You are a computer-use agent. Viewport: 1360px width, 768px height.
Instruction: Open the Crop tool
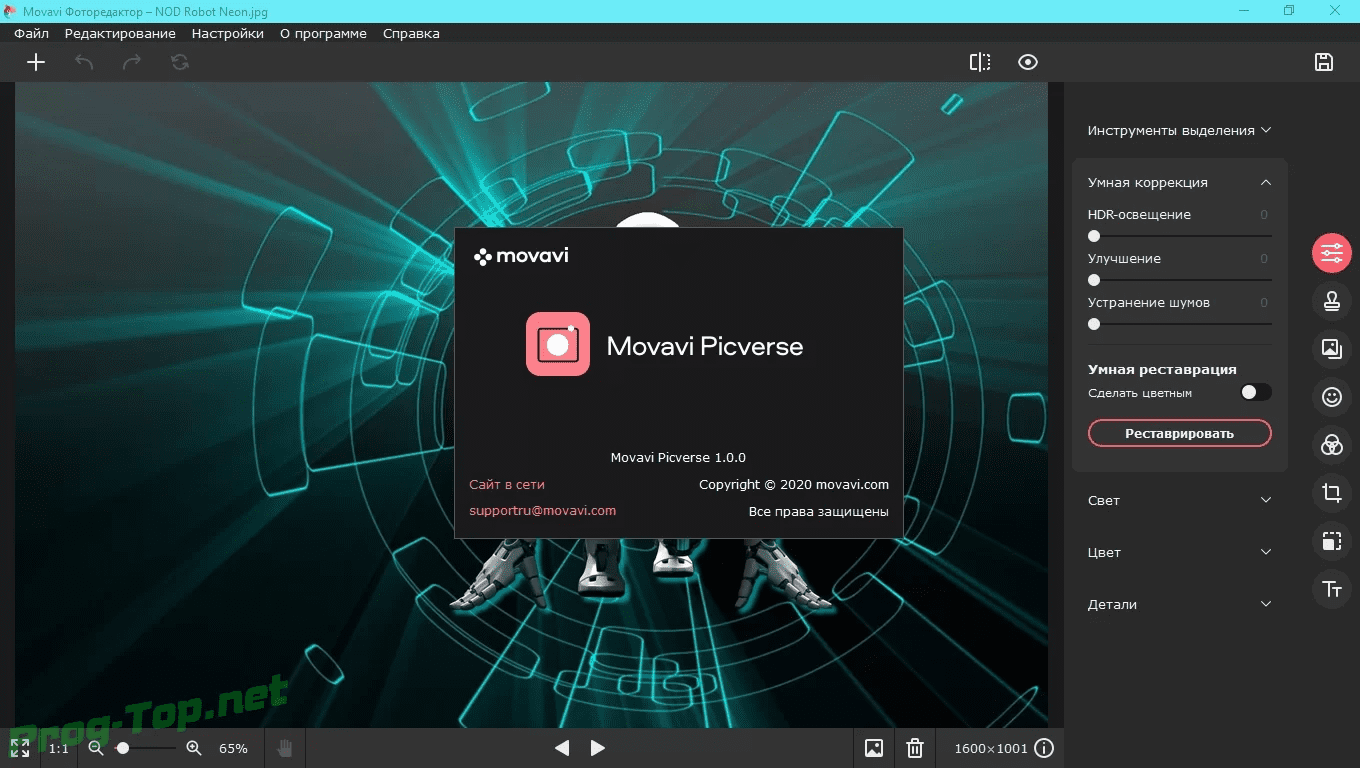pyautogui.click(x=1331, y=492)
